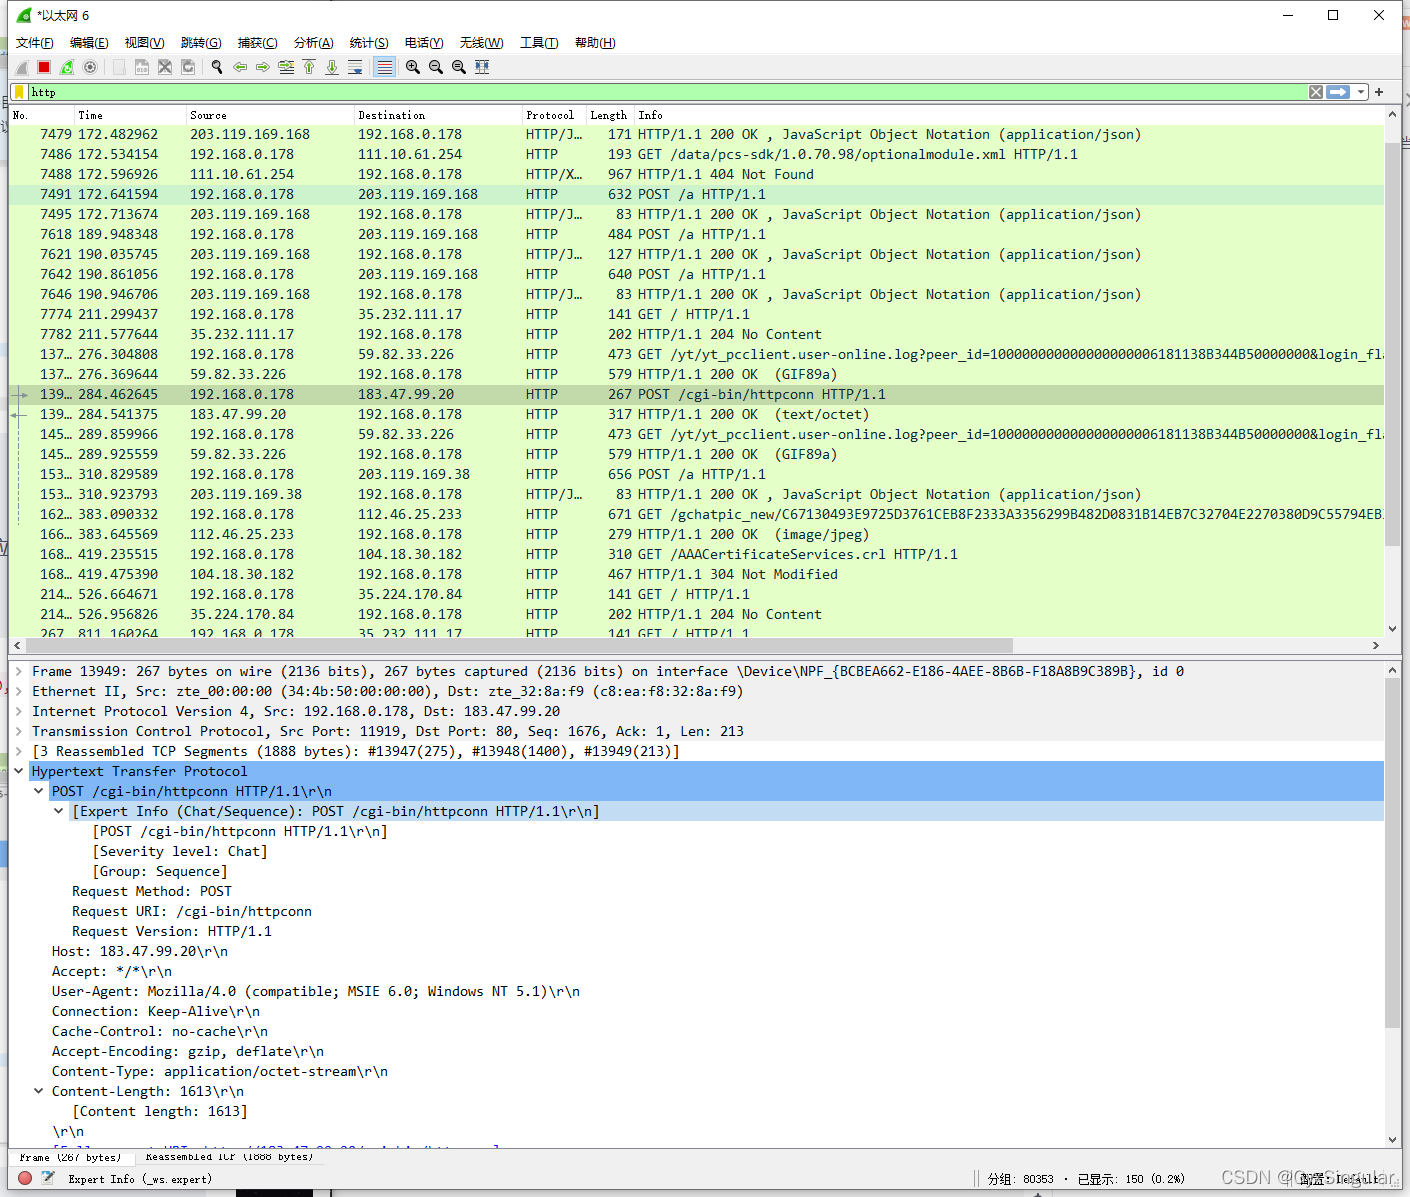Screen dimensions: 1410x1197
Task: Toggle packet colorization button
Action: (x=384, y=67)
